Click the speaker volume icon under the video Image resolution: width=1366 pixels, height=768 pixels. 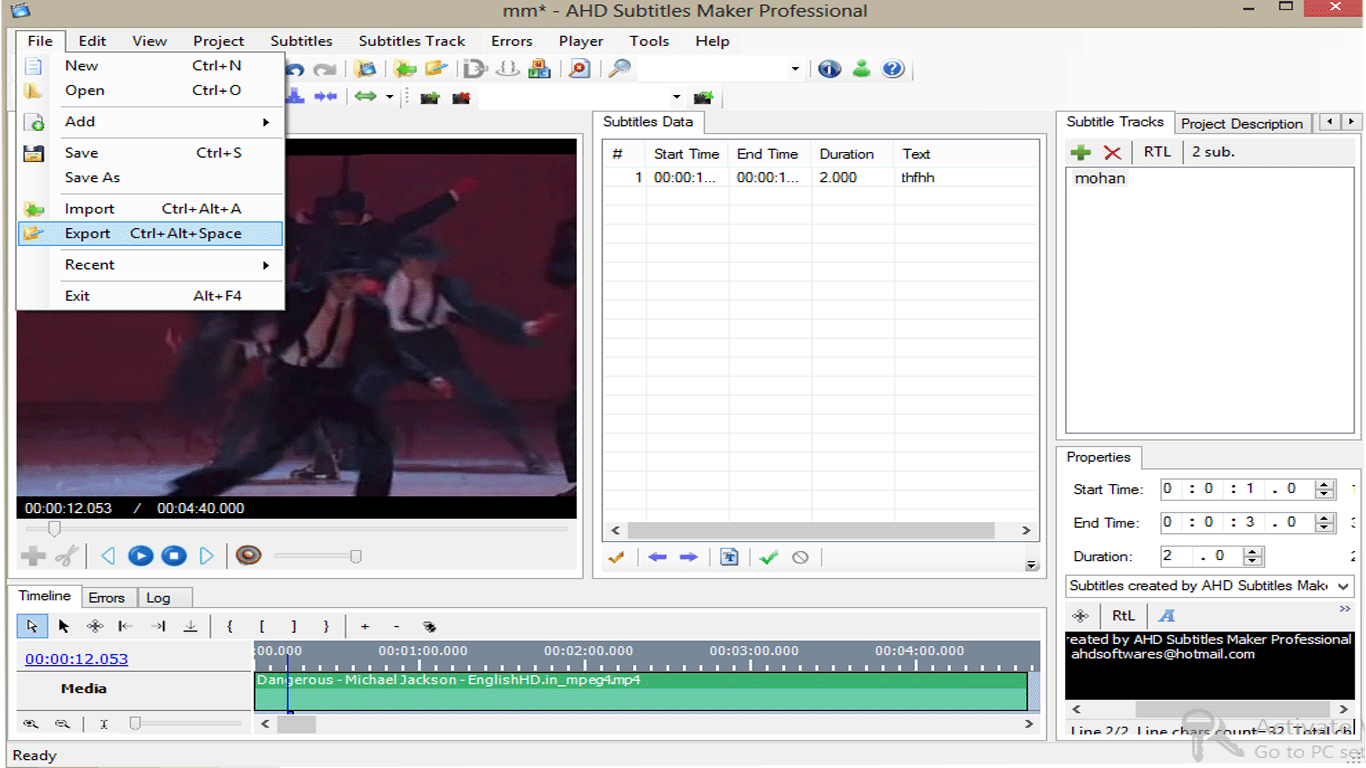pyautogui.click(x=248, y=555)
